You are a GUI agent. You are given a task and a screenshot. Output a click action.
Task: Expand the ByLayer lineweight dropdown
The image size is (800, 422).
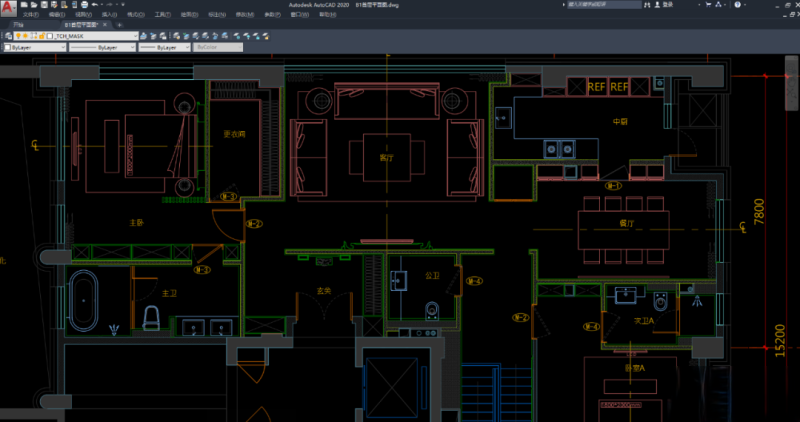coord(186,47)
